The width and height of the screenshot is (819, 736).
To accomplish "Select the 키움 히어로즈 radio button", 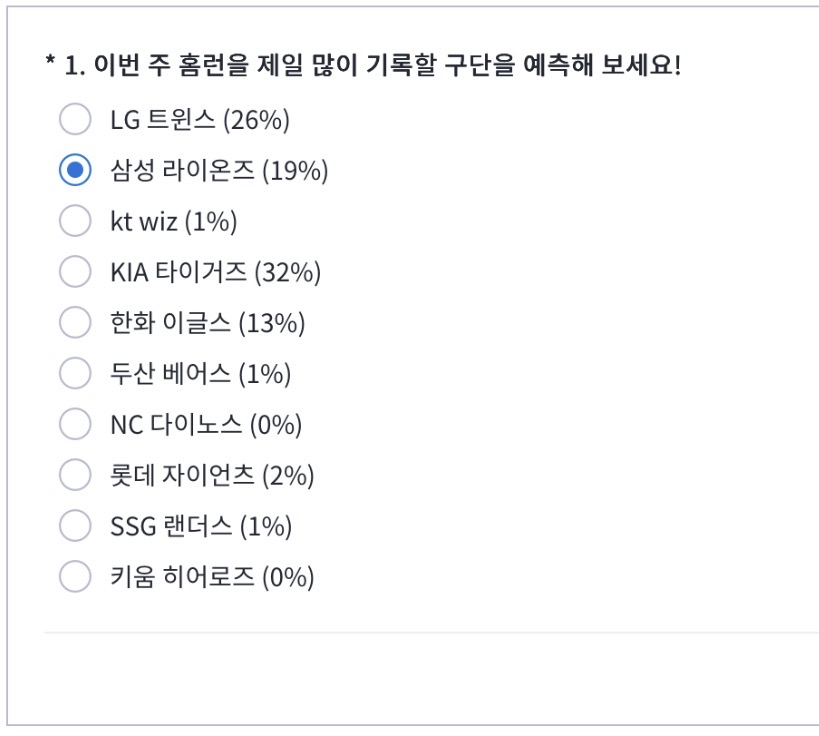I will [x=75, y=576].
